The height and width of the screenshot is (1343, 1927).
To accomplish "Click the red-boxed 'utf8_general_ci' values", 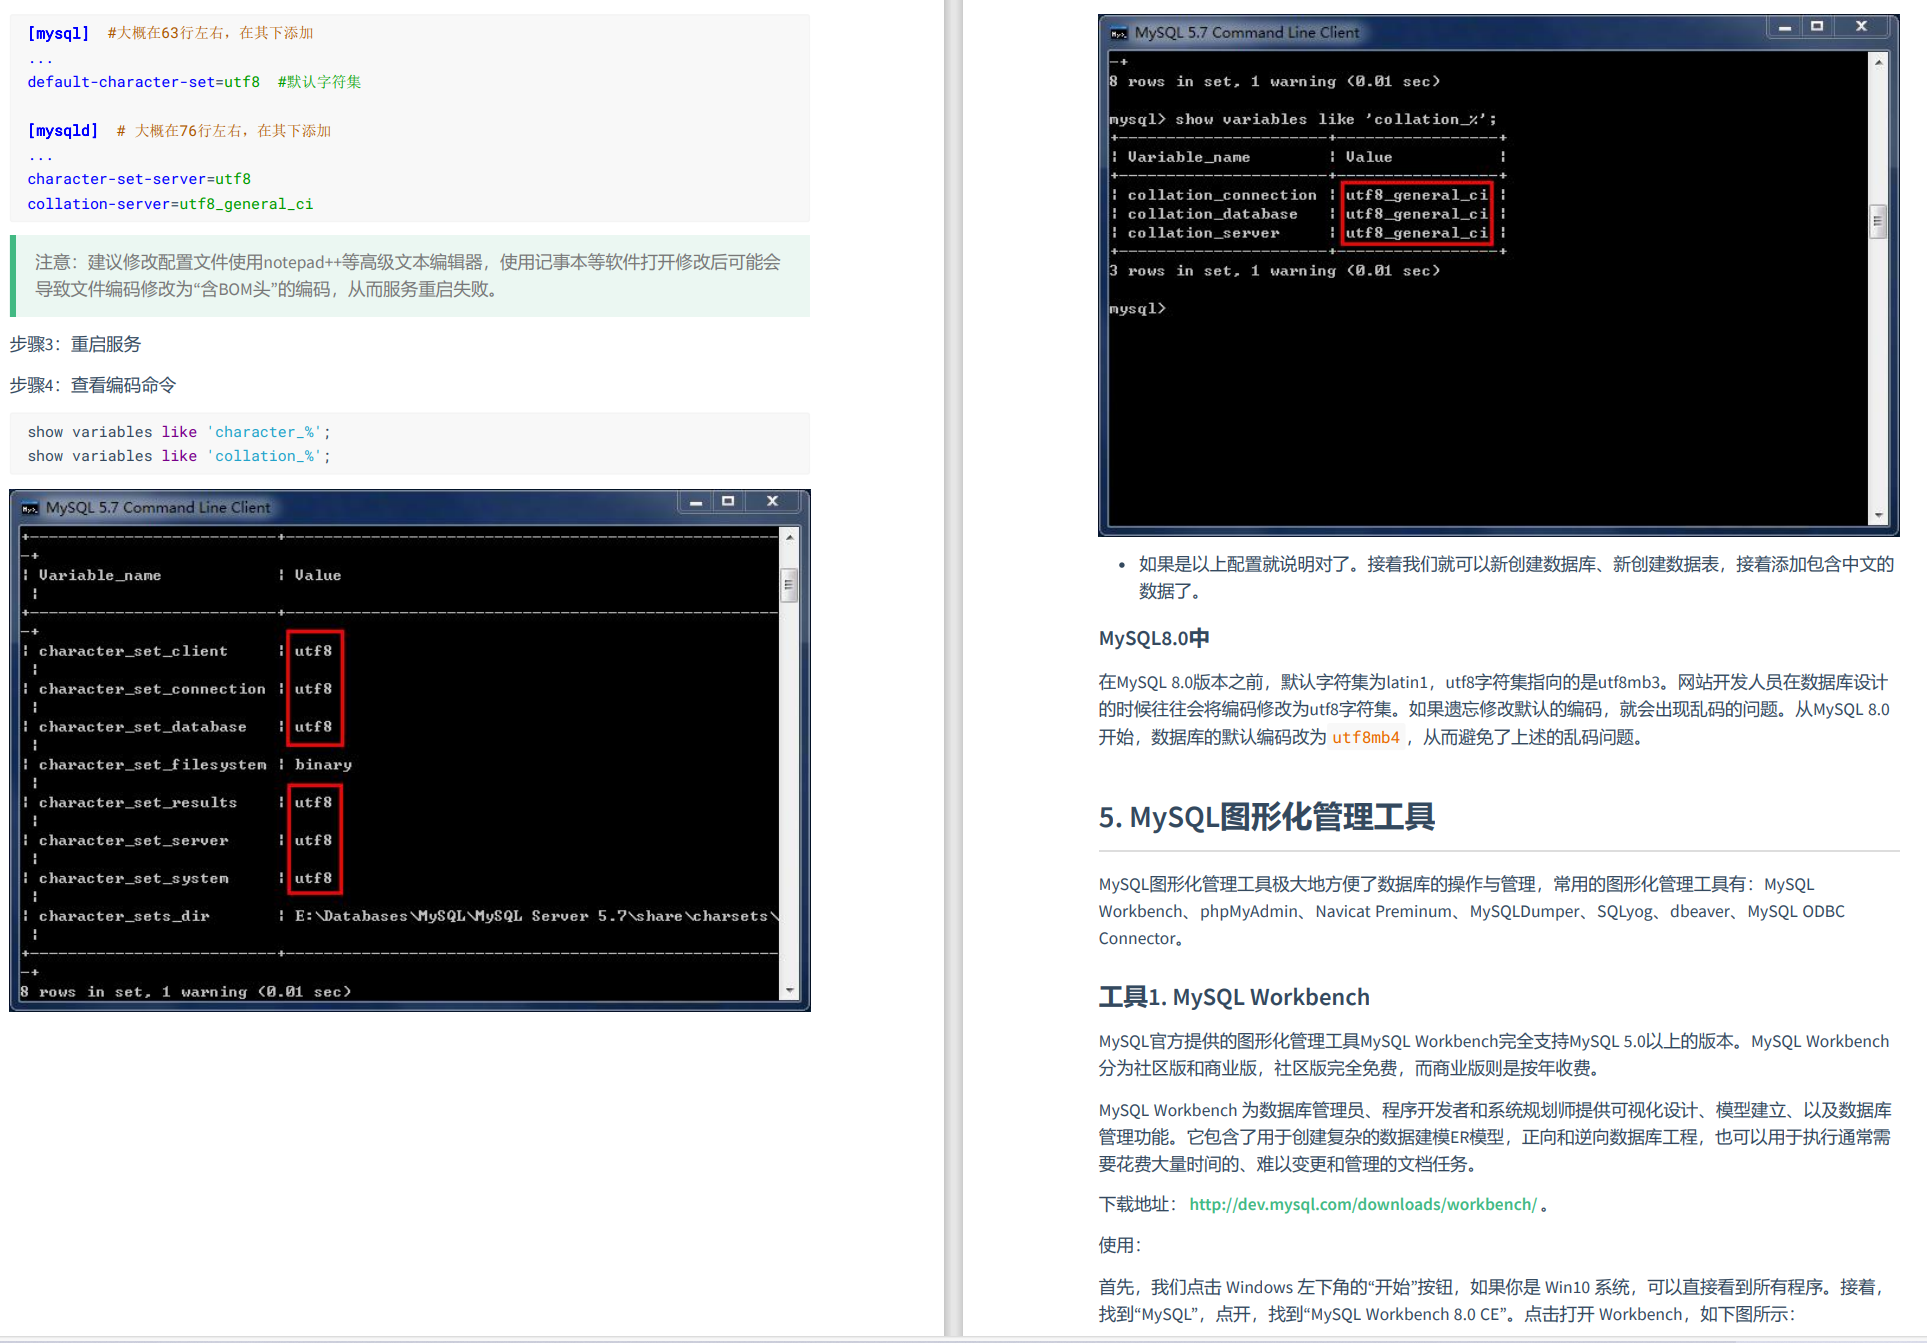I will tap(1416, 213).
